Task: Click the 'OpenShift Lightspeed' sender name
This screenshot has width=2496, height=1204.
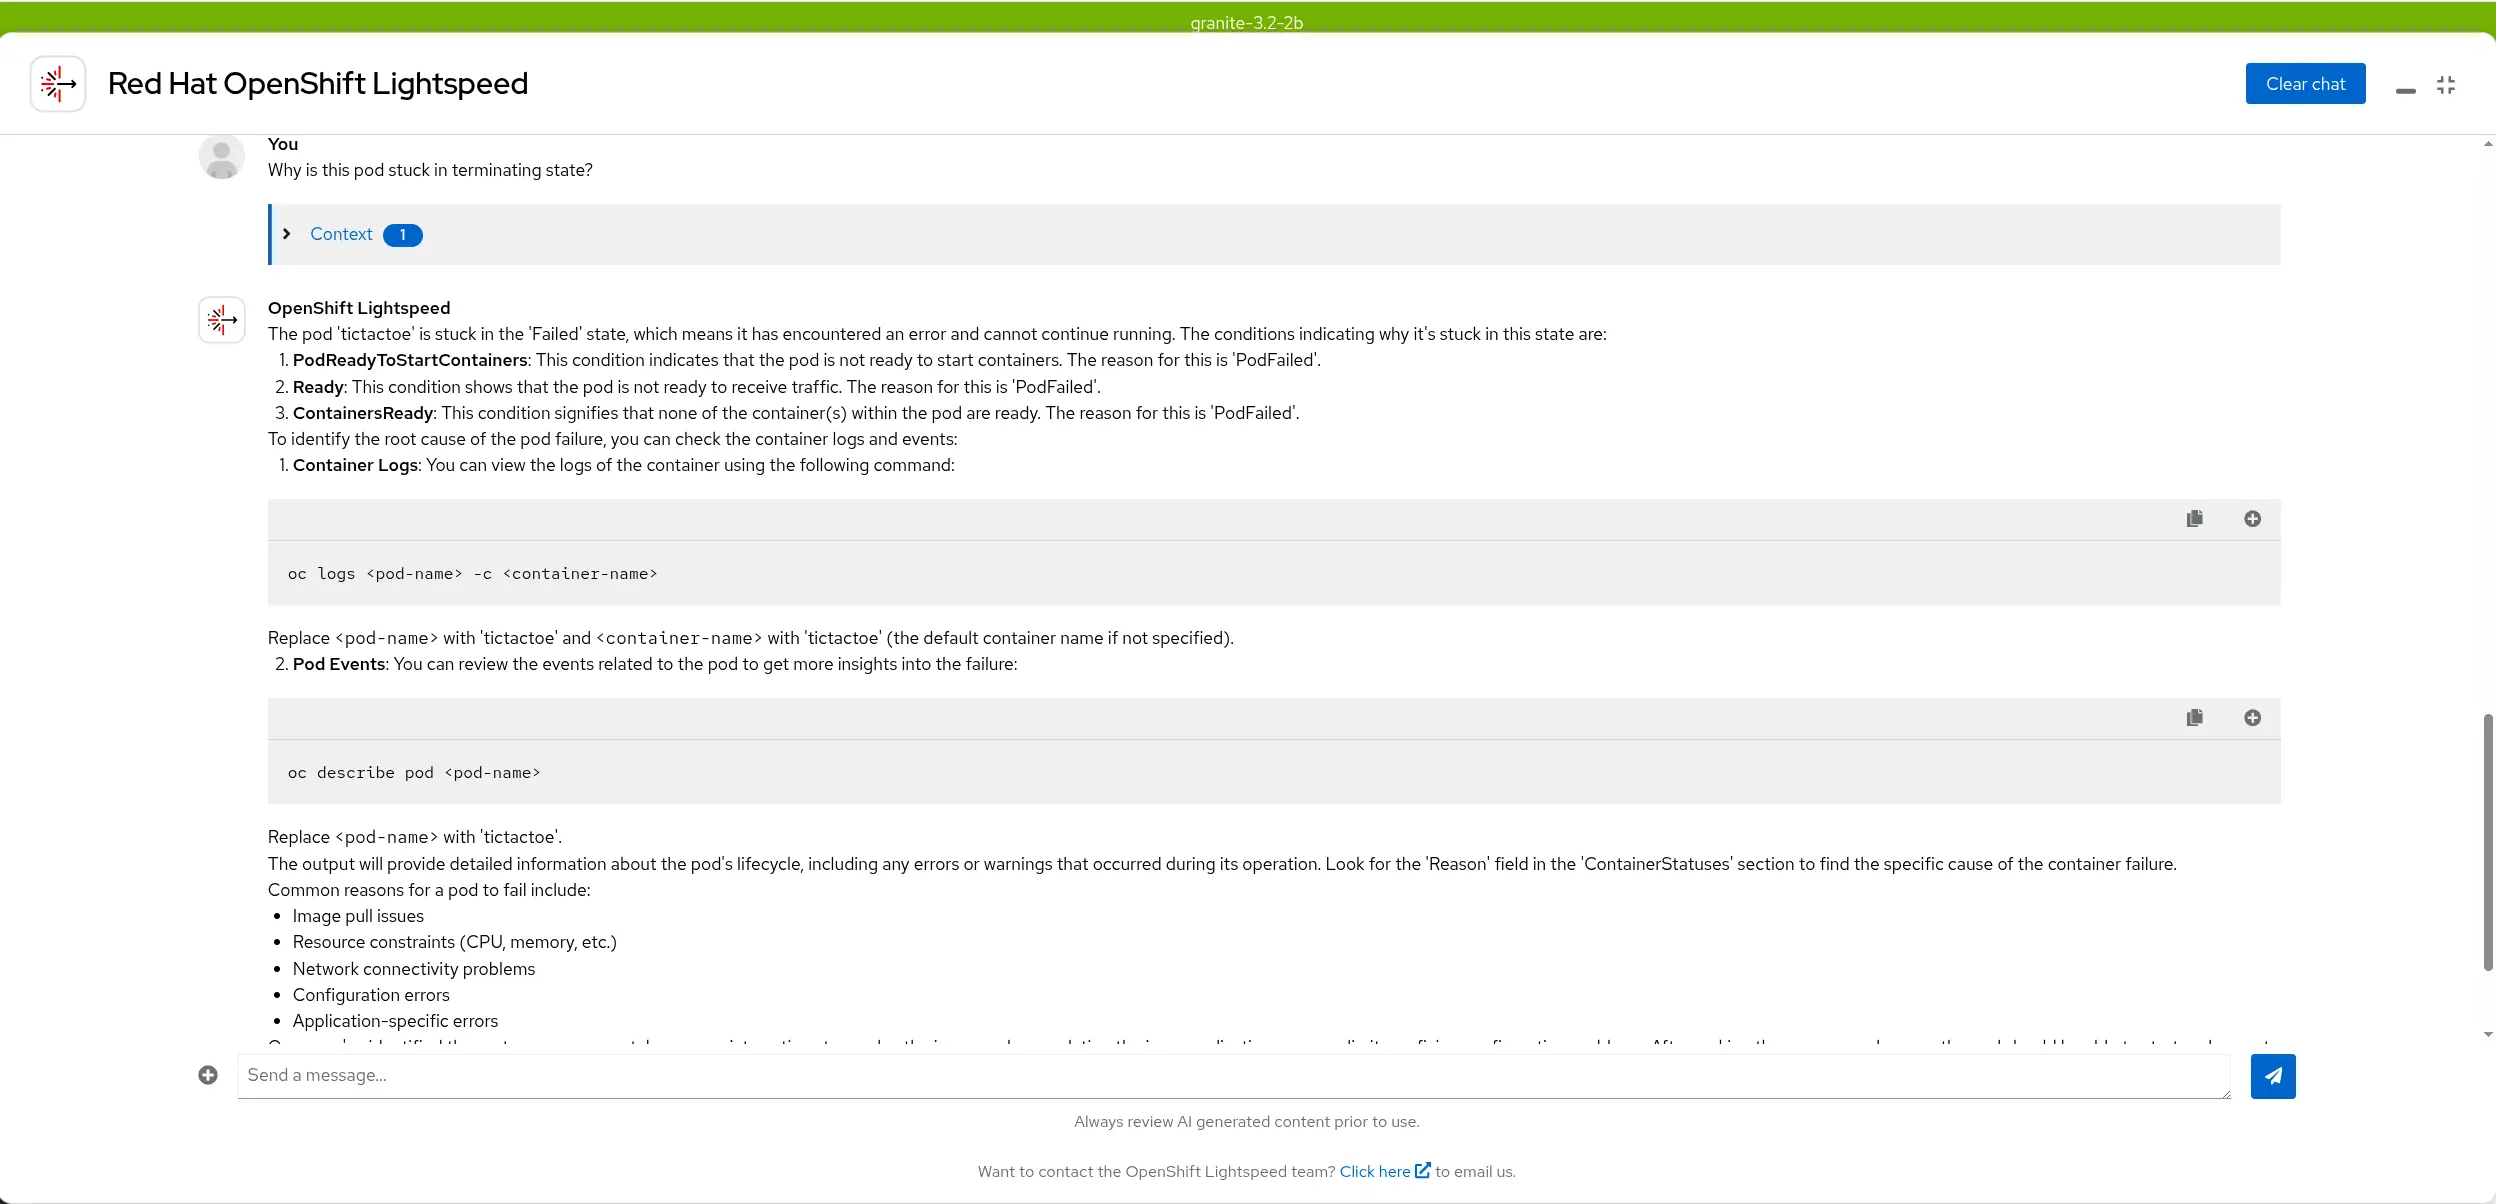Action: point(359,308)
